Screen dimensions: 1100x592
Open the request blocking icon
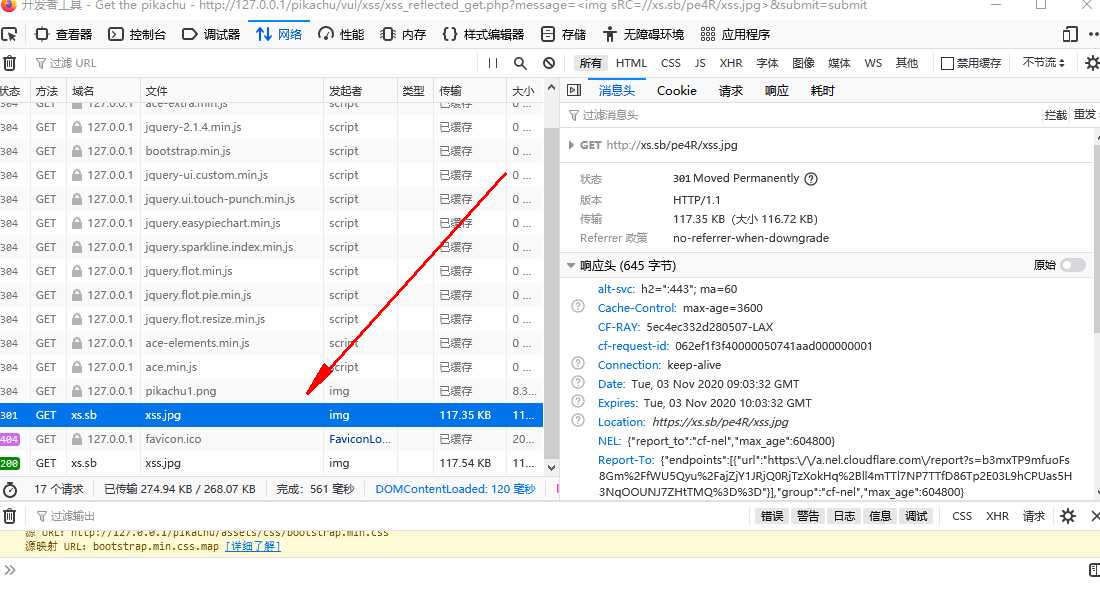coord(549,63)
